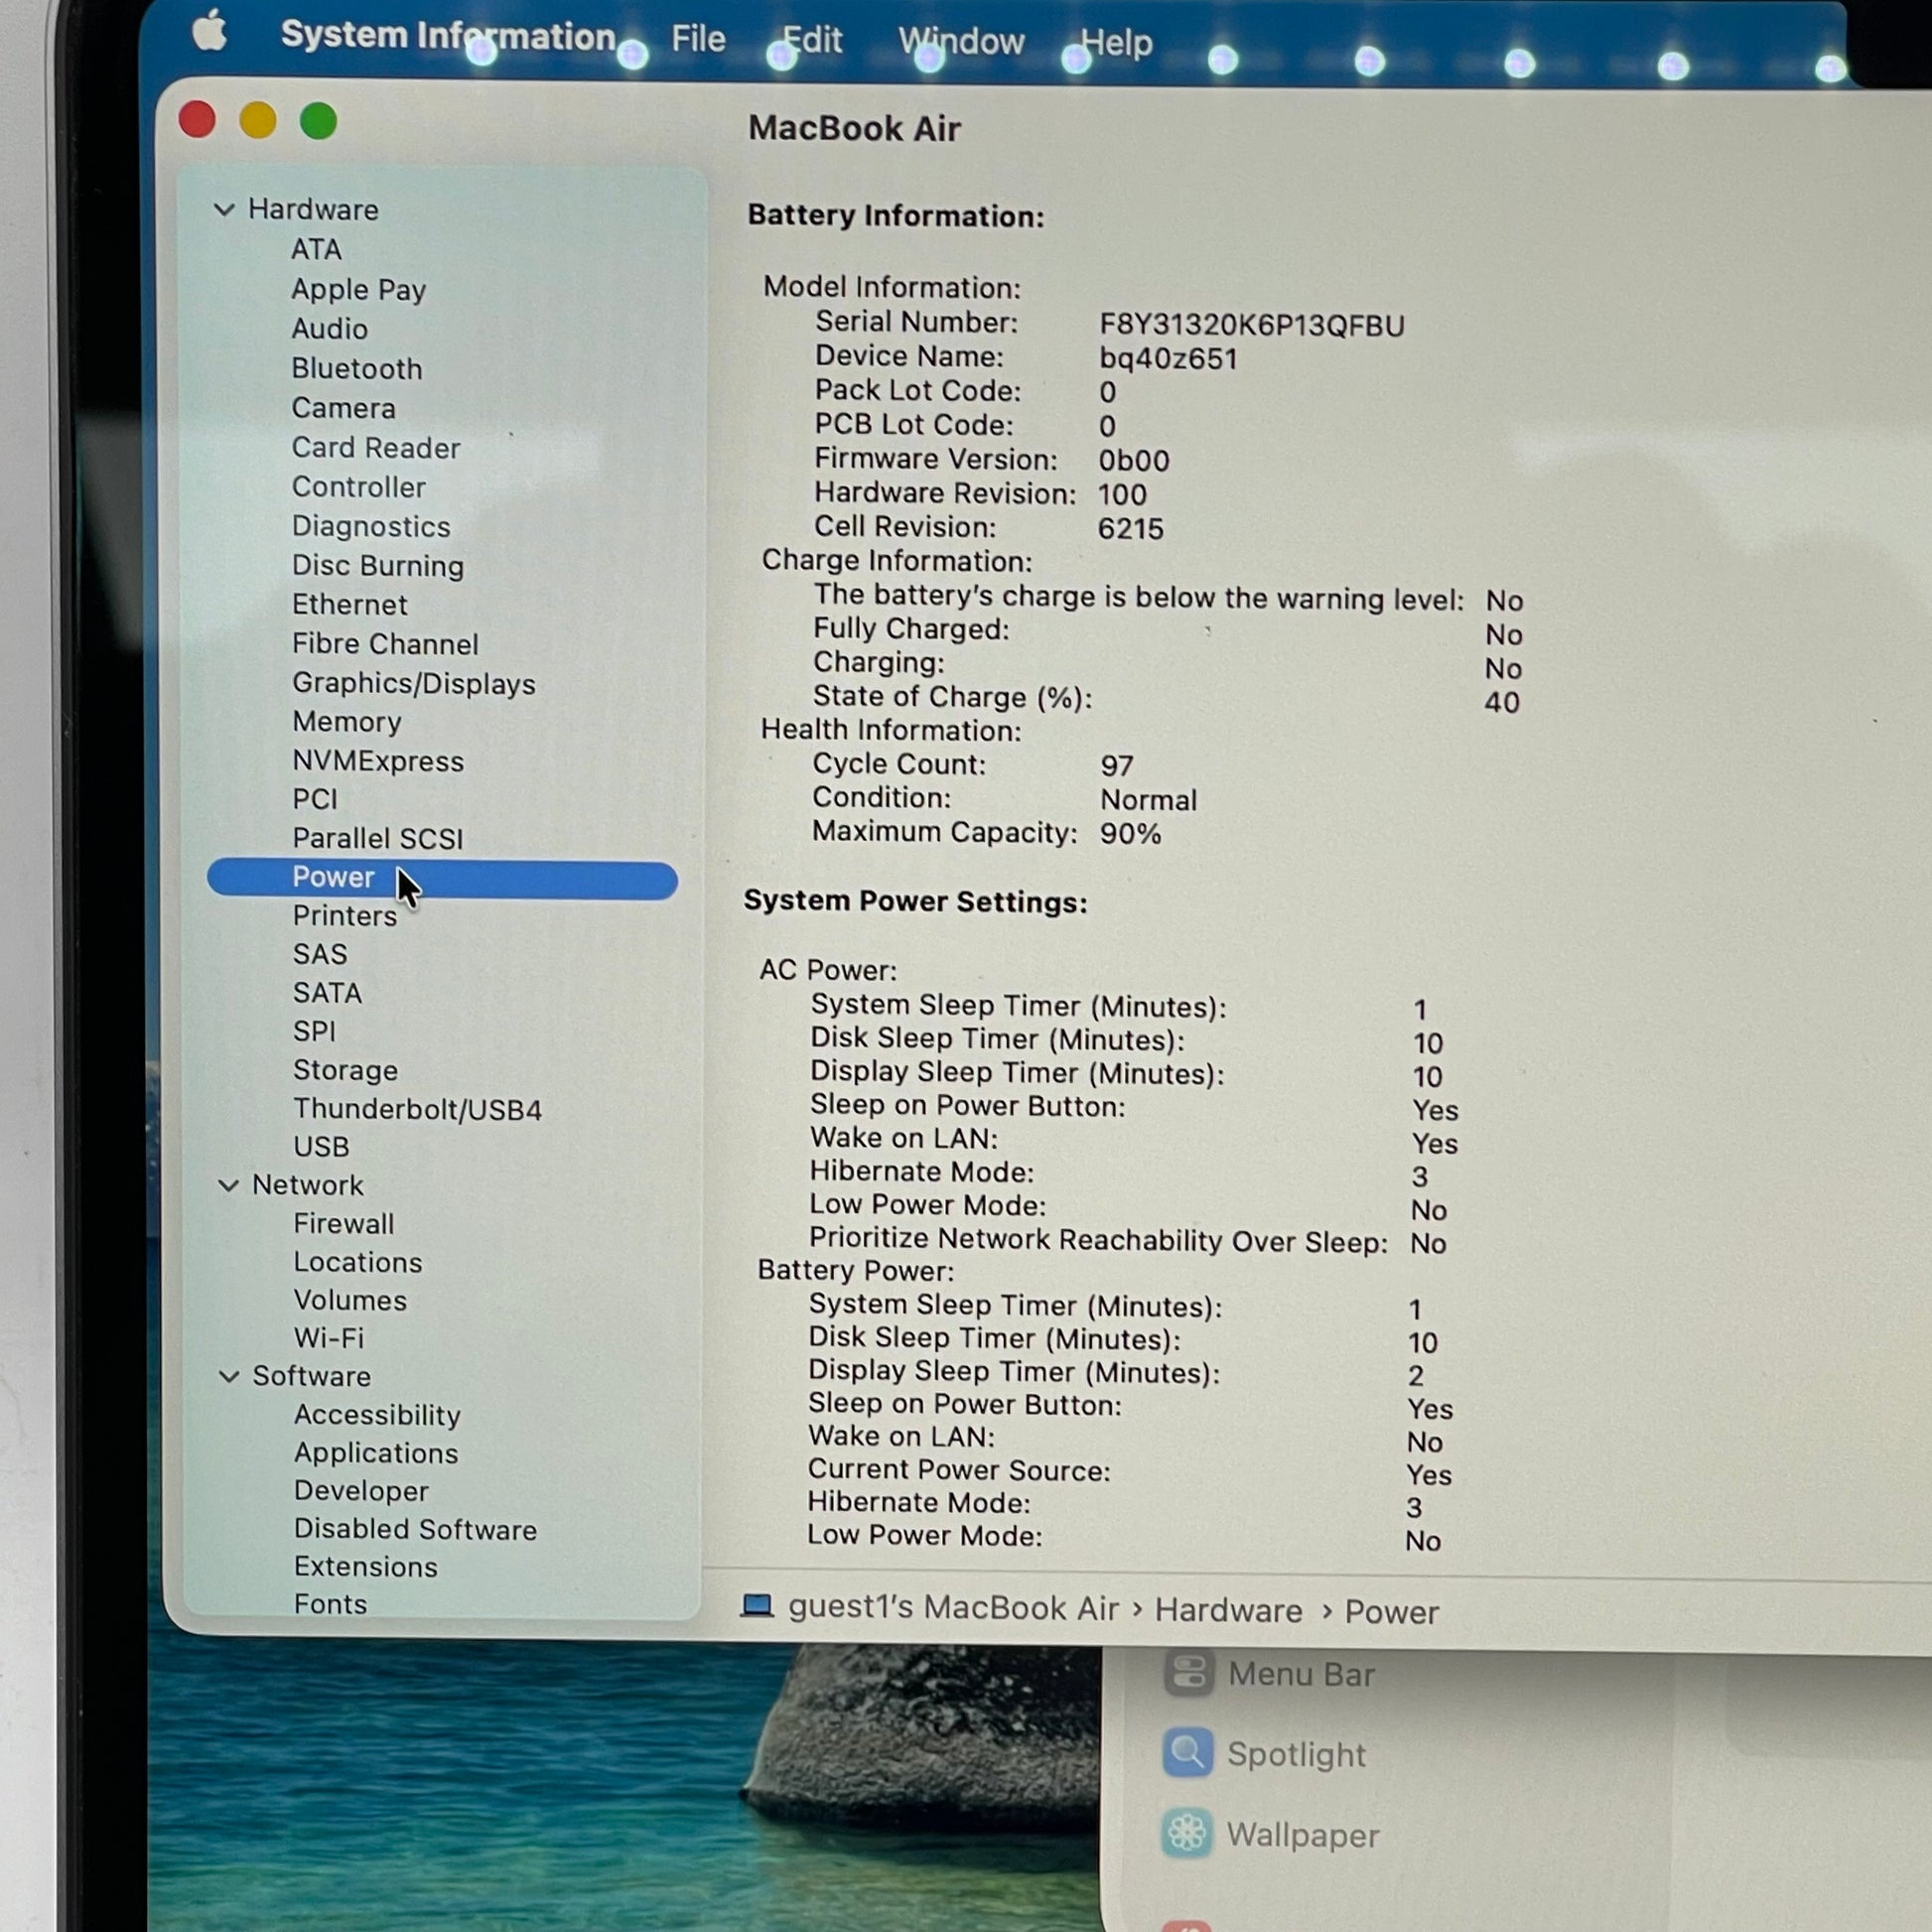Click the laptop icon in path bar
The height and width of the screenshot is (1932, 1932).
pos(757,1606)
